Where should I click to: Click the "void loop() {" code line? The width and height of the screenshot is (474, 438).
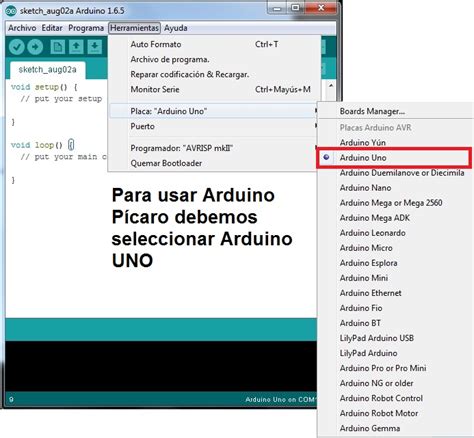tap(42, 145)
